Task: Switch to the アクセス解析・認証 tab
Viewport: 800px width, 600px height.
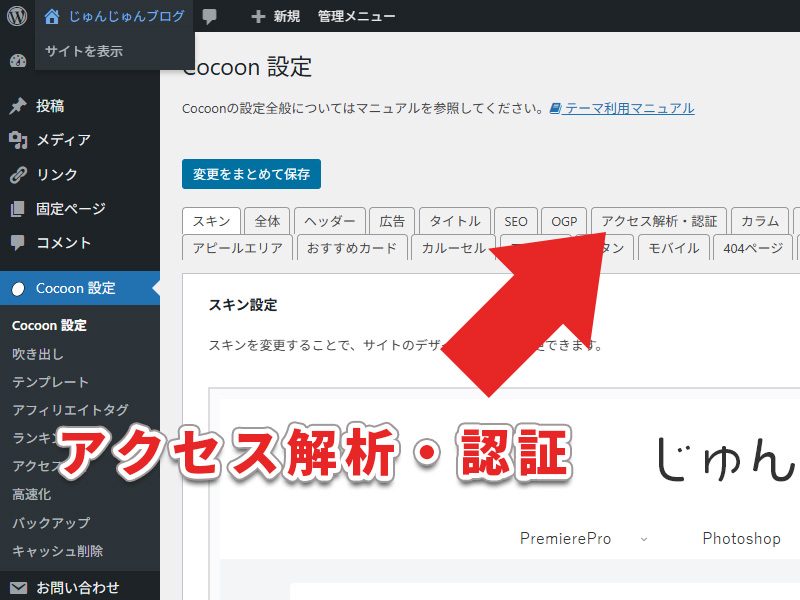Action: click(x=659, y=221)
